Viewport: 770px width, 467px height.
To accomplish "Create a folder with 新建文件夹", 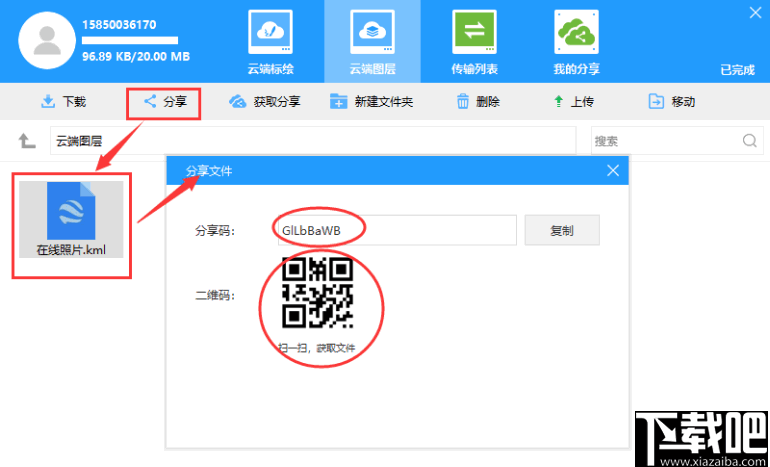I will pos(371,102).
